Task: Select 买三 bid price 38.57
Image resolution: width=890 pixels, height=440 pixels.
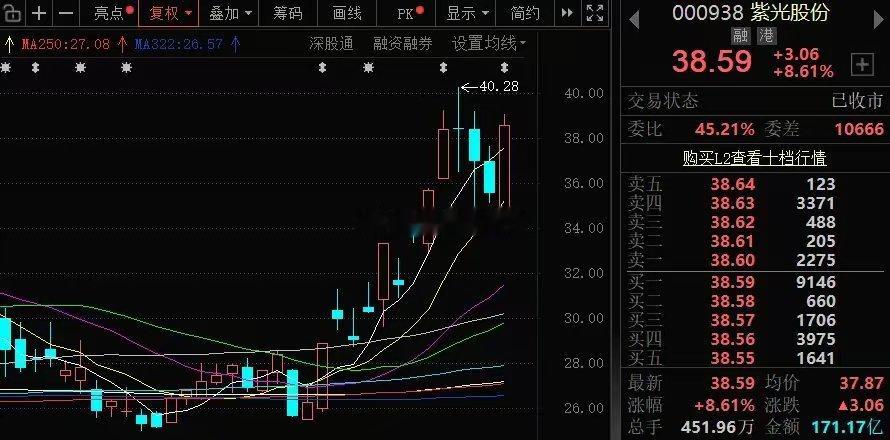Action: [733, 320]
